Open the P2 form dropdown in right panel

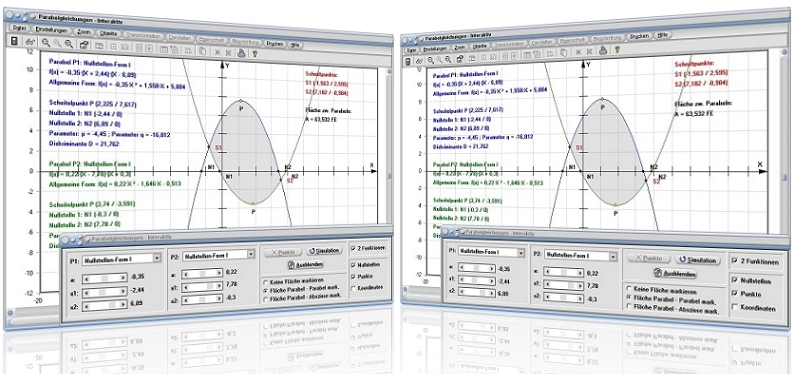[x=614, y=257]
